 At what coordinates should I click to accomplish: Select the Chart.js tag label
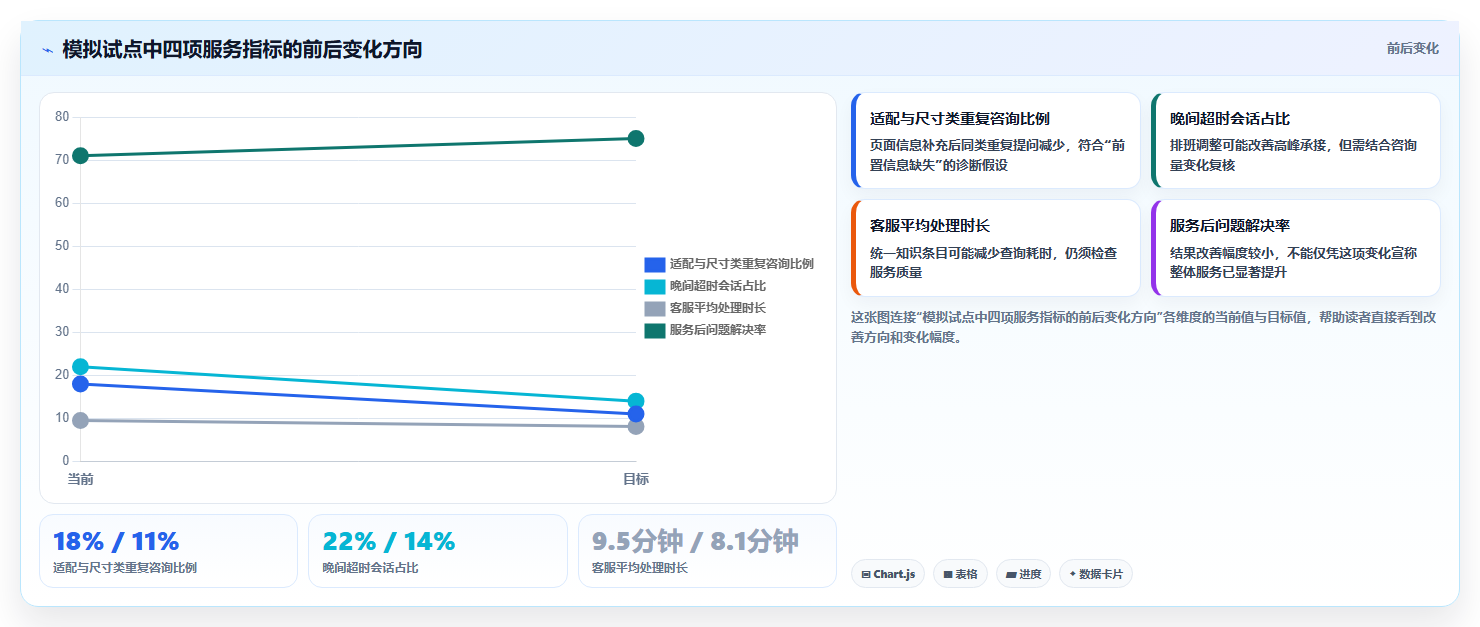(894, 574)
